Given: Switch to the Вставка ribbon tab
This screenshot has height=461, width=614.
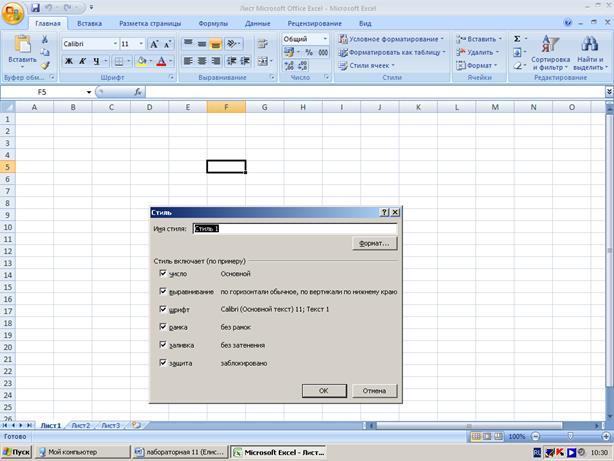Looking at the screenshot, I should point(90,24).
